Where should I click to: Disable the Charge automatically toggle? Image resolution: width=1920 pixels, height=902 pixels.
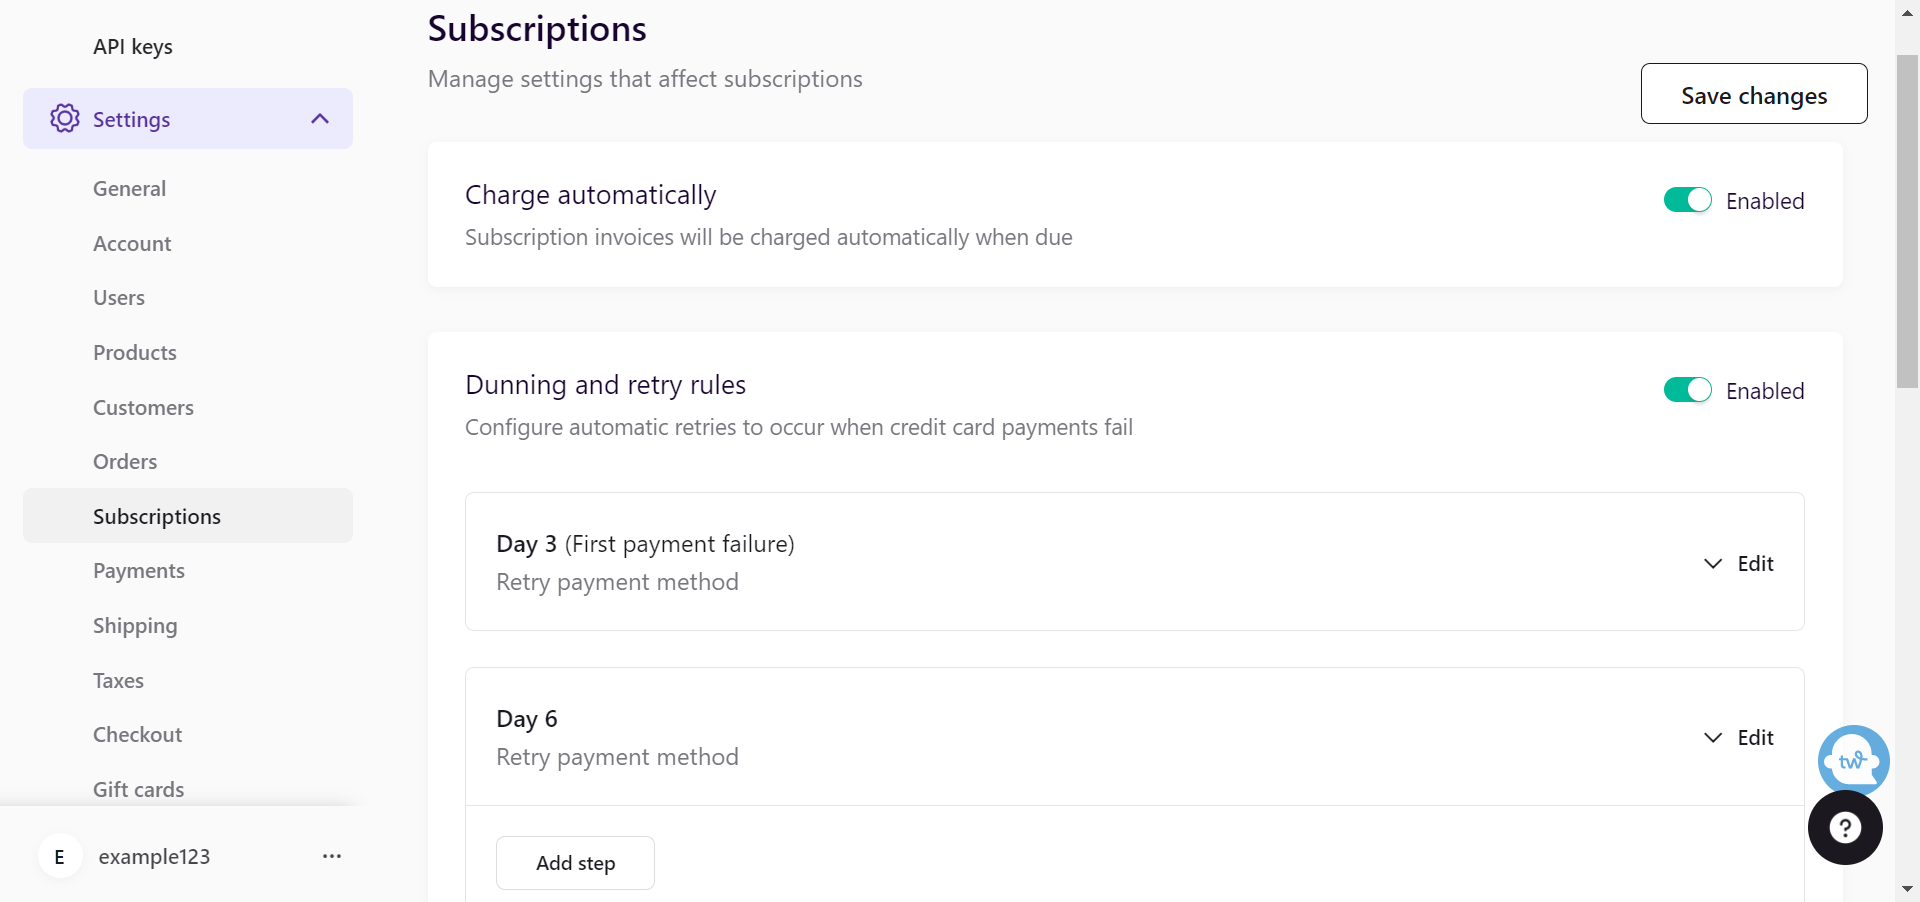(1688, 200)
